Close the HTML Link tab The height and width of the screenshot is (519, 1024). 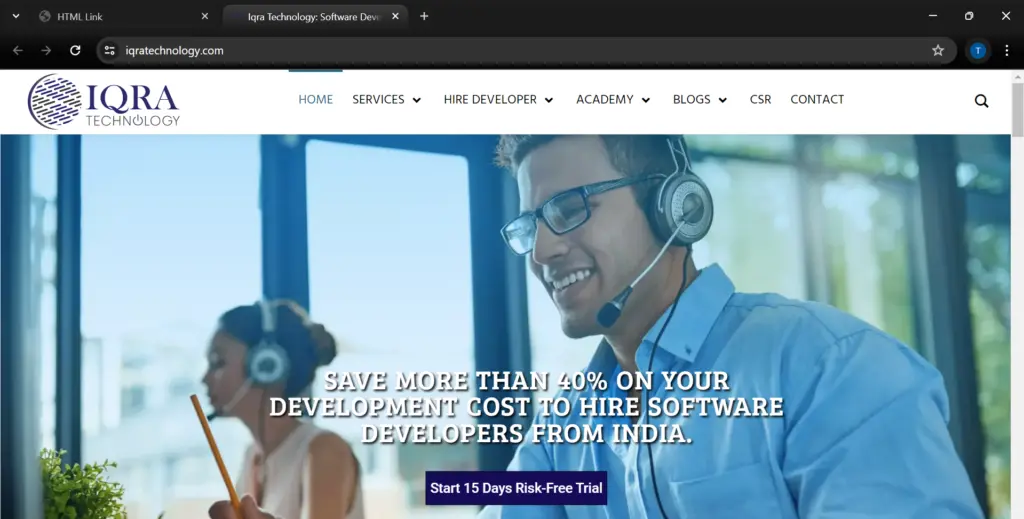(204, 16)
